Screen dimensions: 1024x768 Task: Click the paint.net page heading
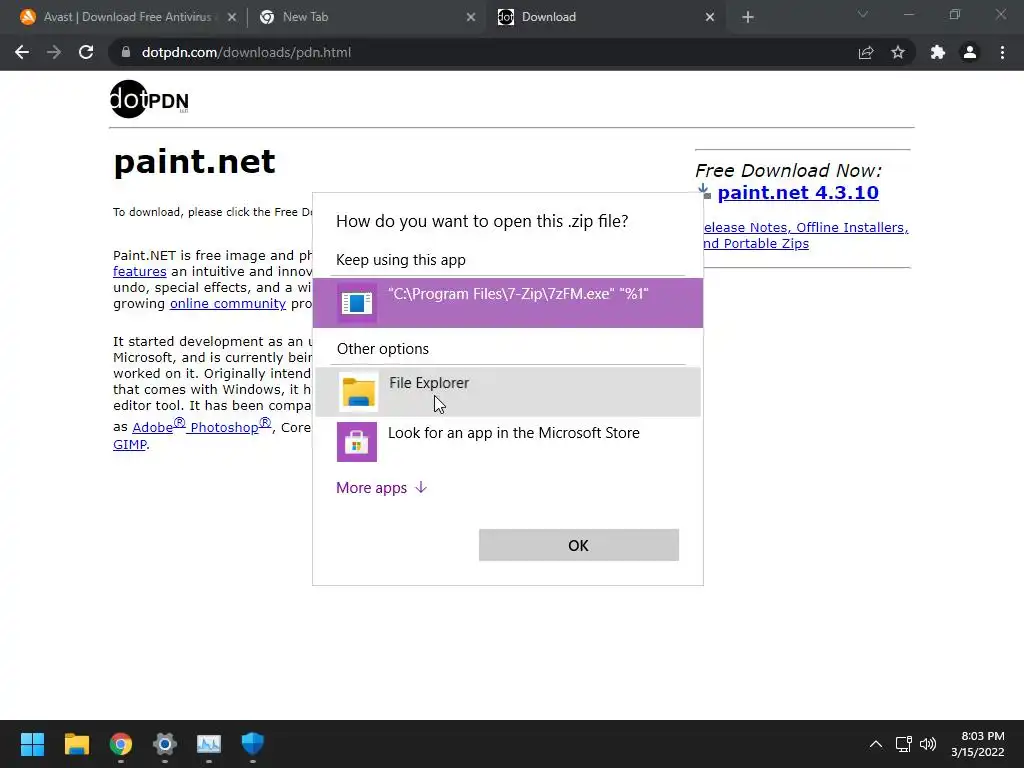click(195, 161)
